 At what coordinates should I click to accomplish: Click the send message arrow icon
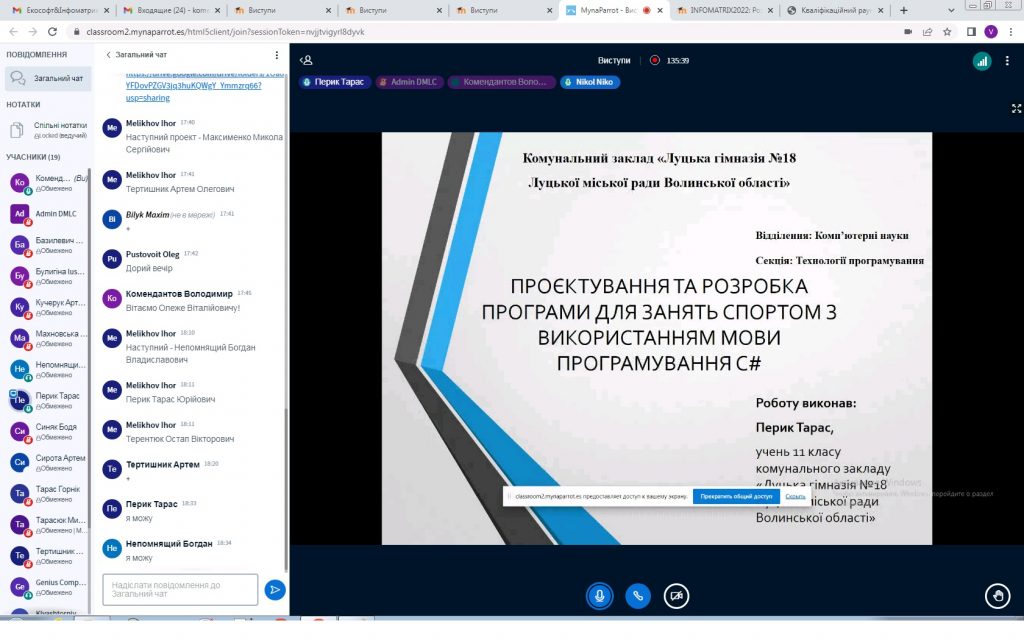click(x=274, y=590)
